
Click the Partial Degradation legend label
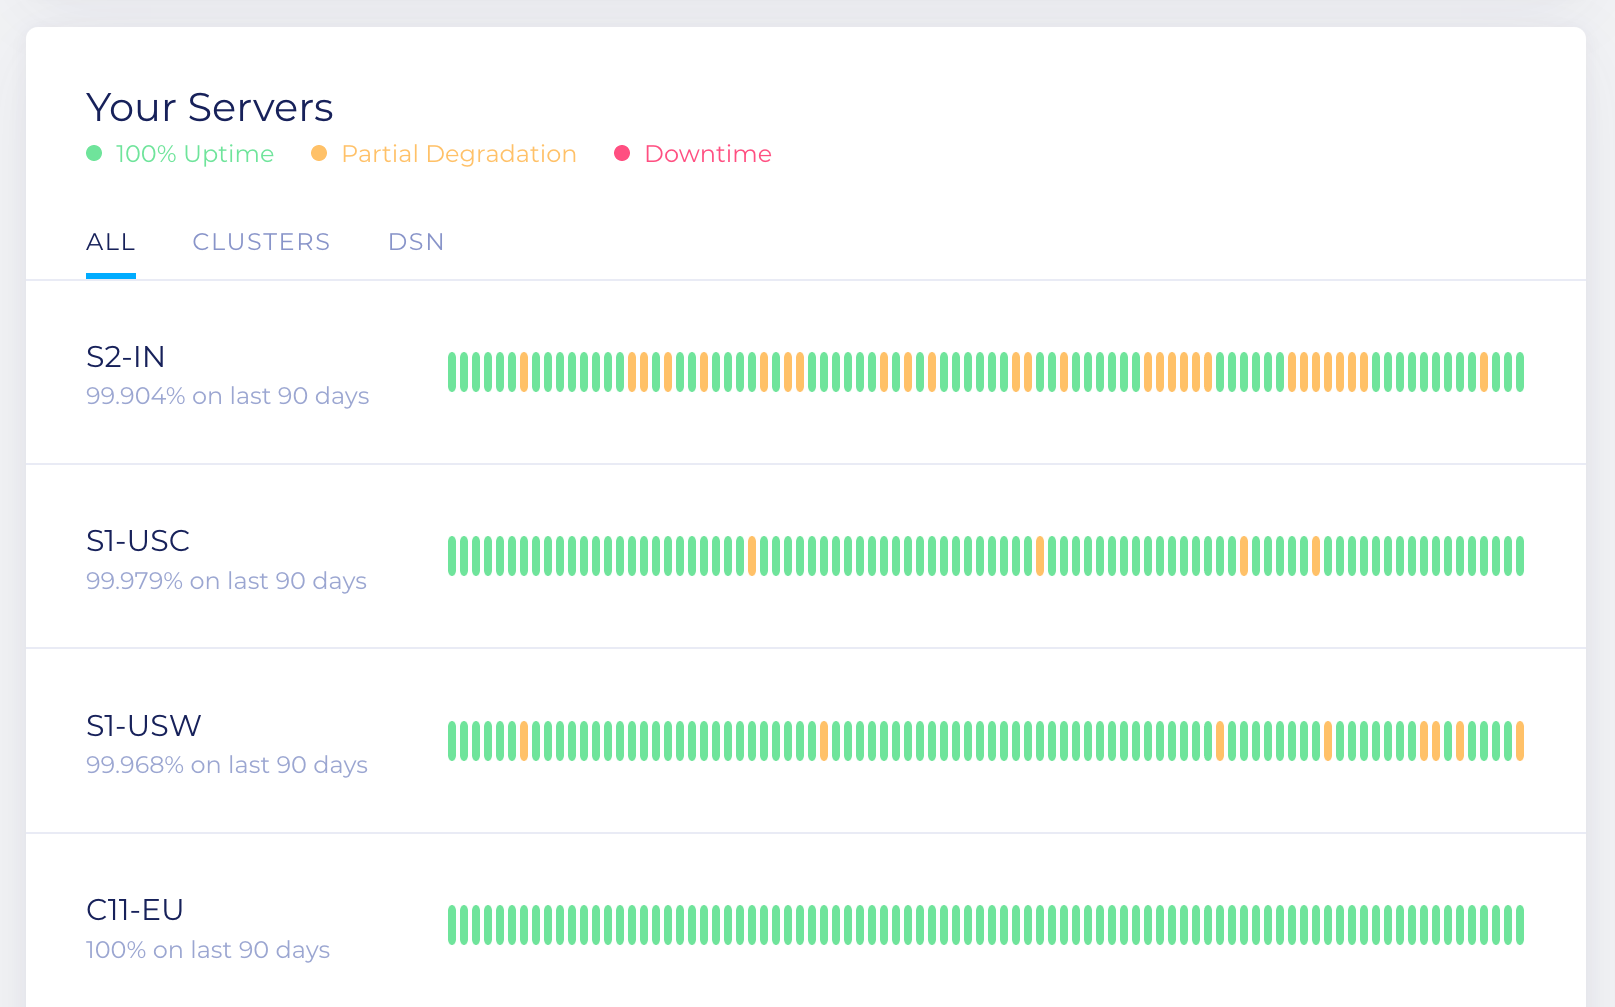(459, 154)
